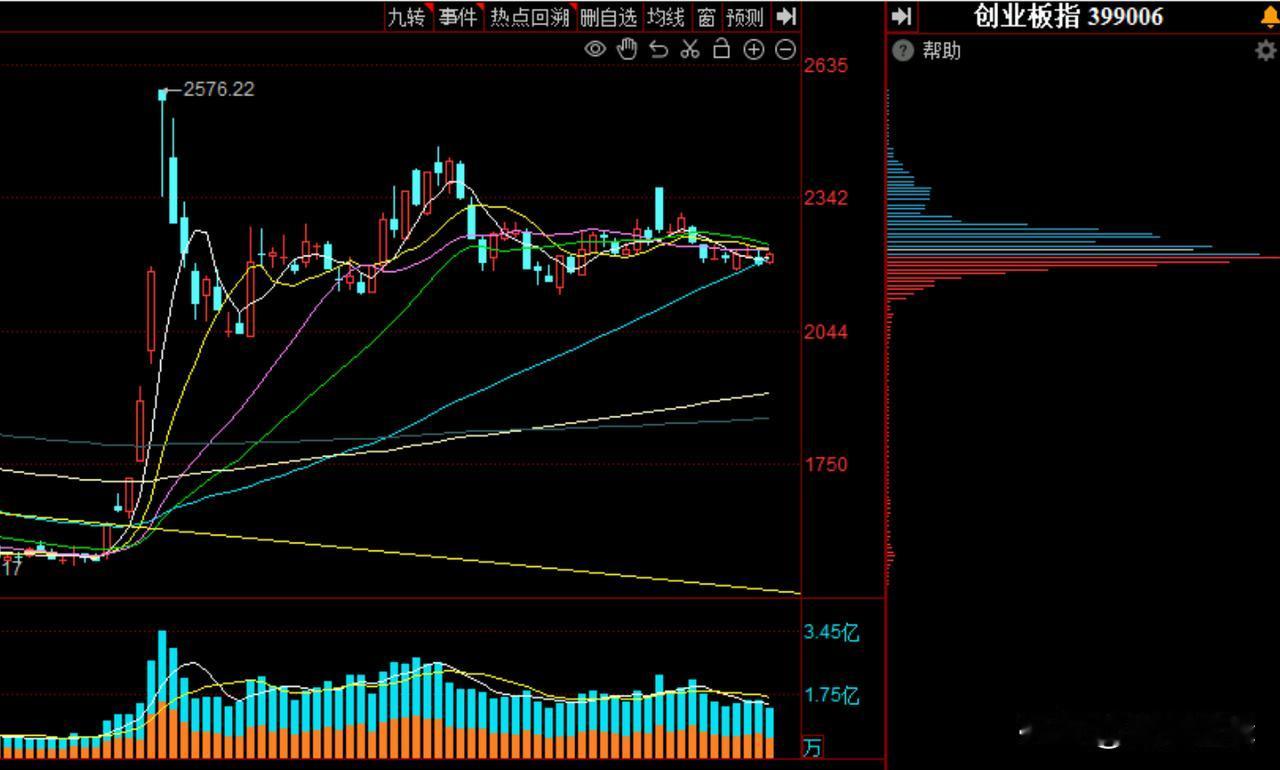Viewport: 1280px width, 770px height.
Task: Select the scissors cut tool
Action: pos(690,49)
